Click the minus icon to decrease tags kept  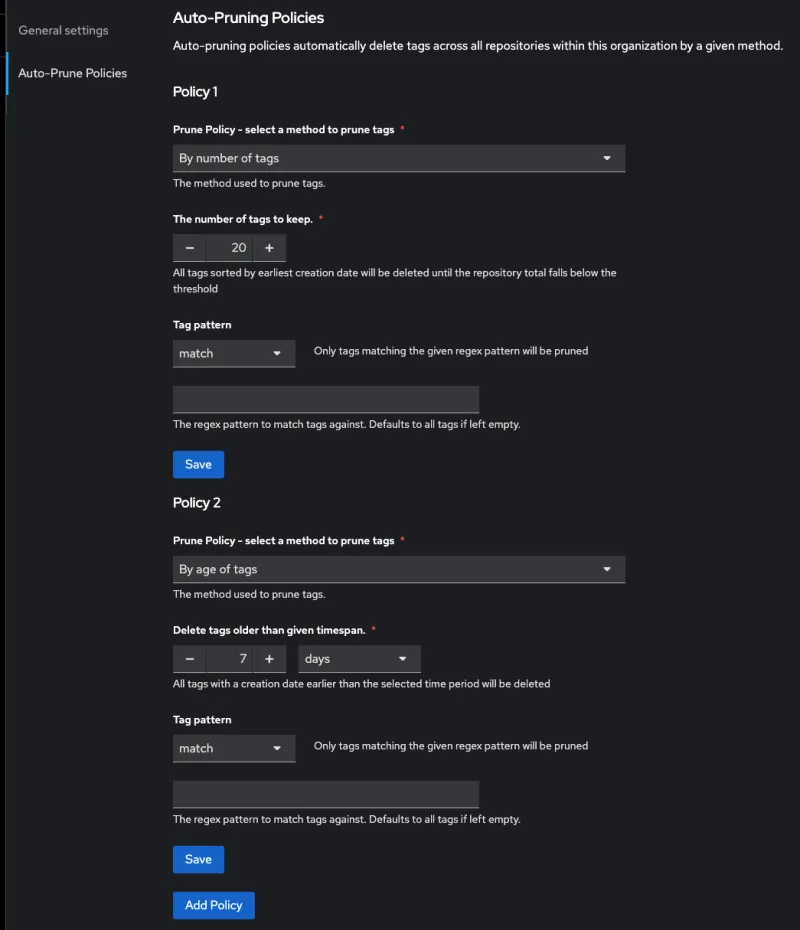click(189, 247)
